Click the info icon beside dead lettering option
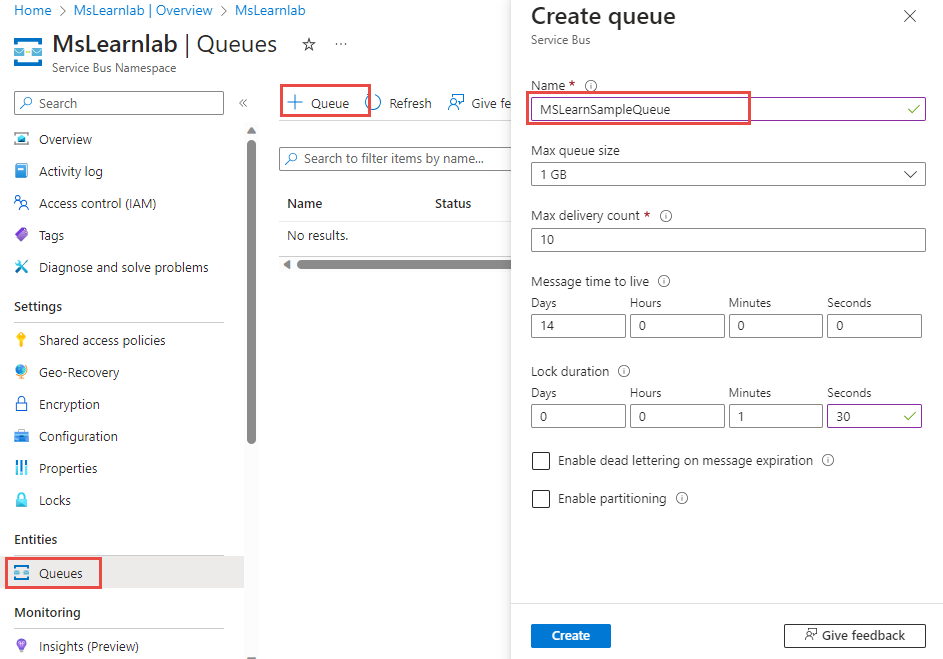Screen dimensions: 943x659 pos(828,461)
